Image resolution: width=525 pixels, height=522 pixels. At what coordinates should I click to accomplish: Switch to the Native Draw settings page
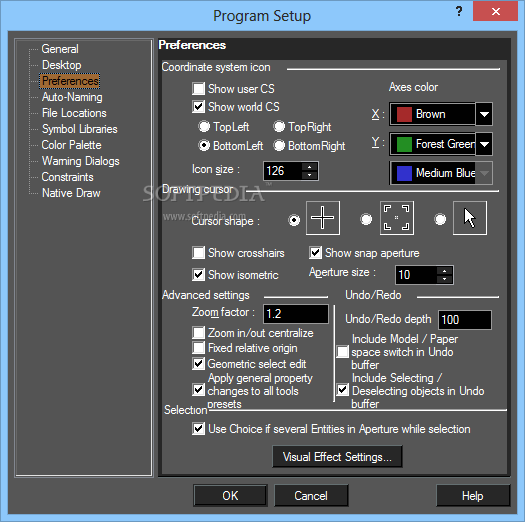pyautogui.click(x=71, y=193)
